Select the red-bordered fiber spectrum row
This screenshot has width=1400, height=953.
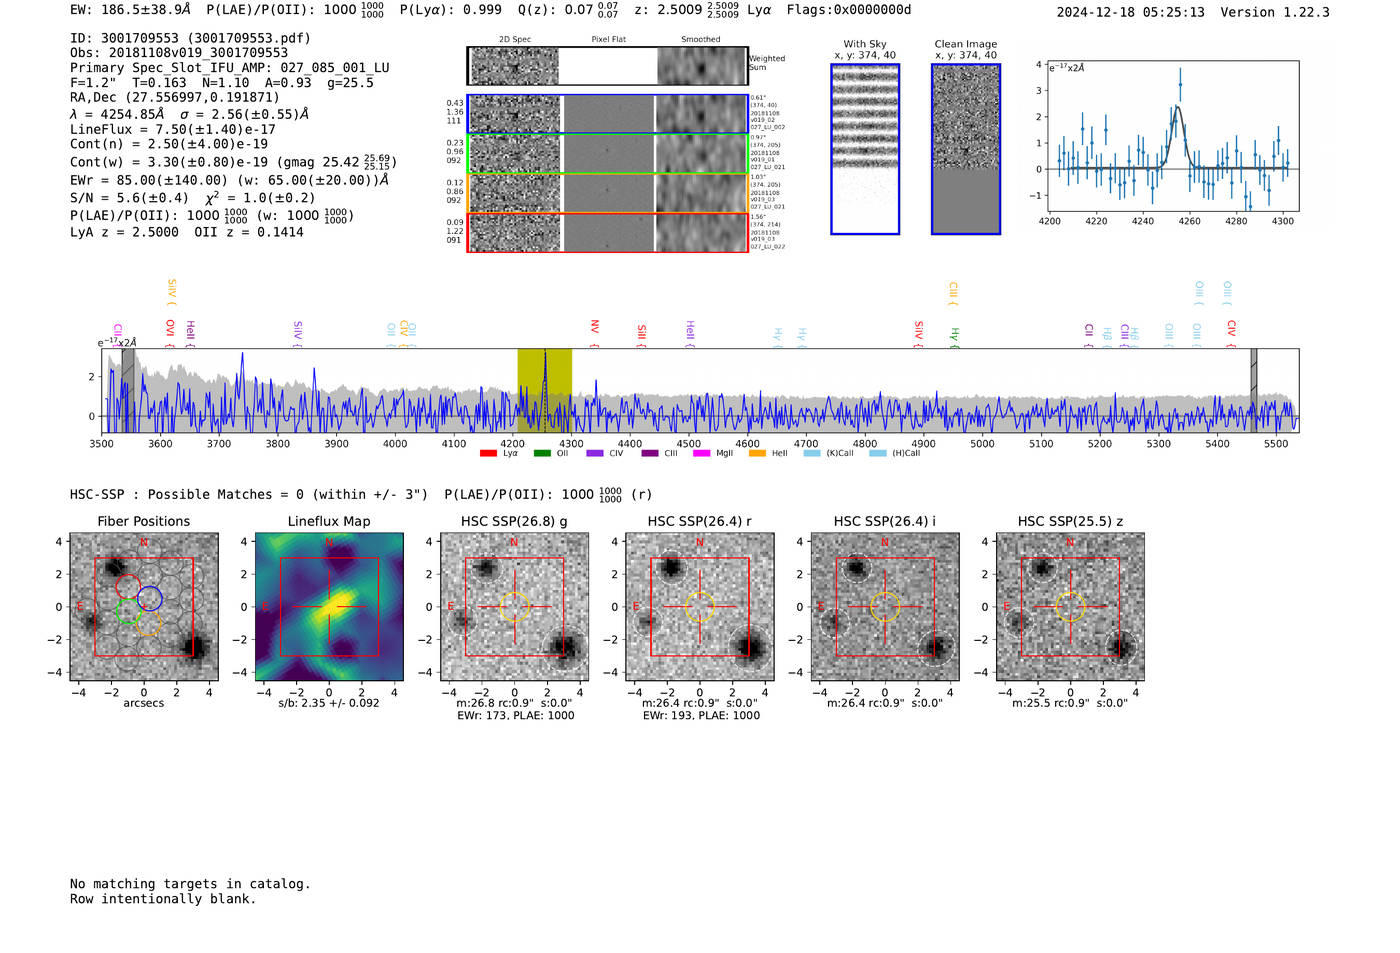point(608,232)
